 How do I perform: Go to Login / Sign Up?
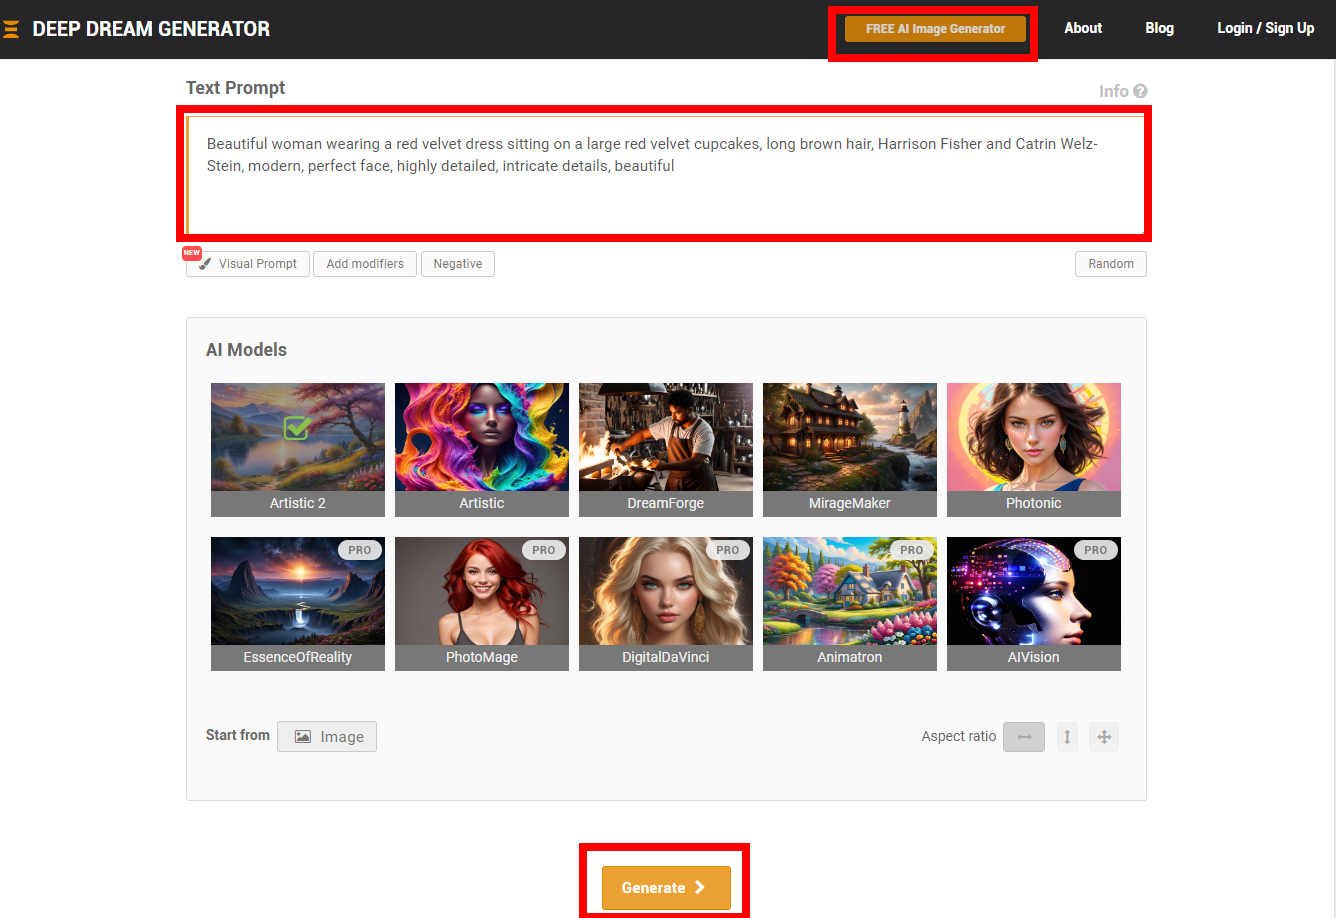[x=1266, y=28]
